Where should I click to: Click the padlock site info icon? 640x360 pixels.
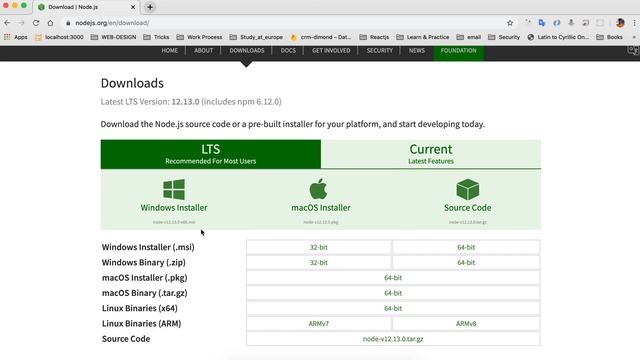coord(68,23)
